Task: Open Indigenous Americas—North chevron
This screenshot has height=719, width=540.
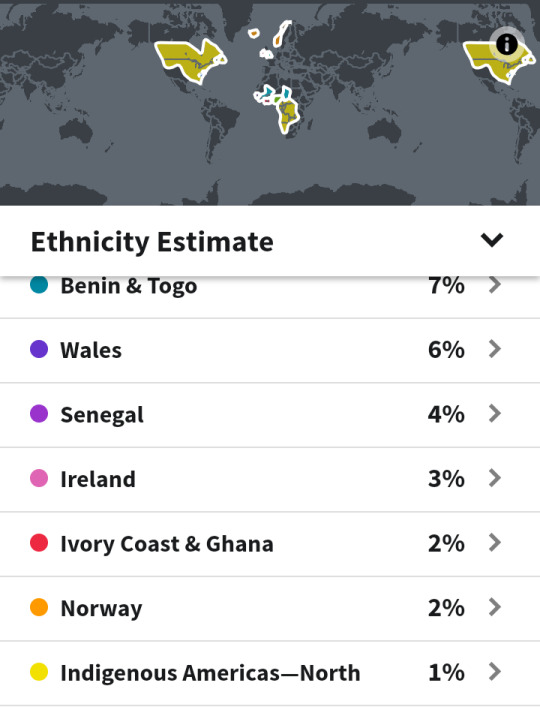Action: 495,672
